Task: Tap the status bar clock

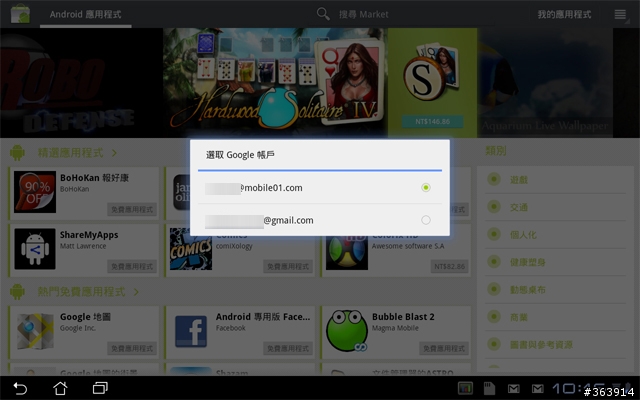Action: pos(579,388)
